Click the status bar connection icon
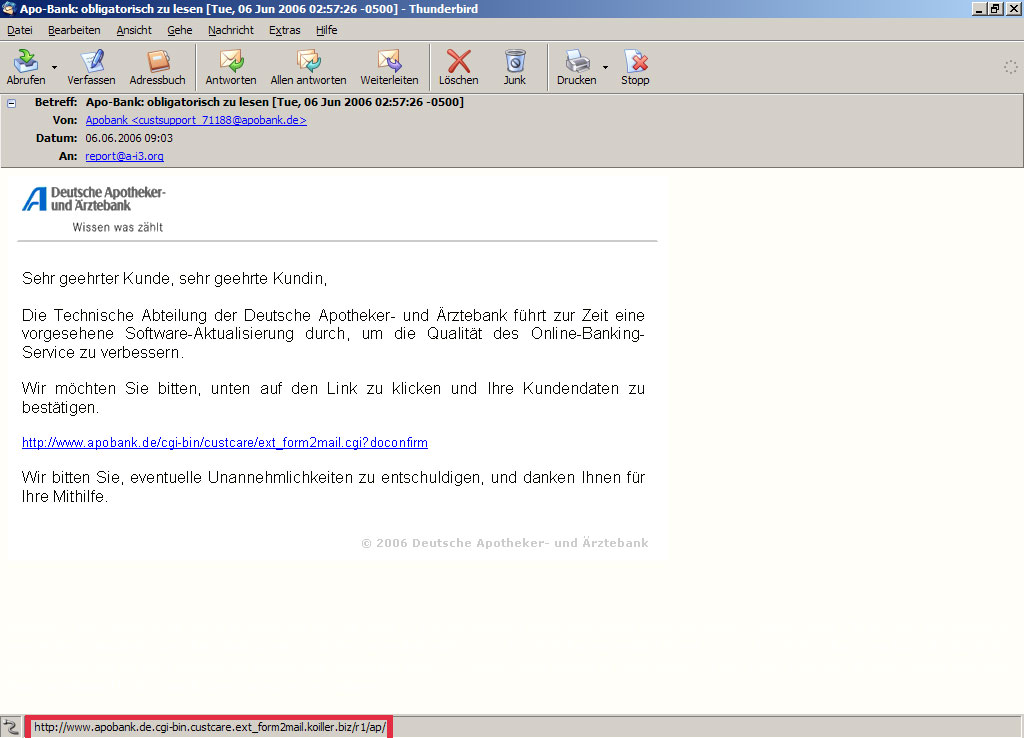The width and height of the screenshot is (1024, 738). coord(11,727)
